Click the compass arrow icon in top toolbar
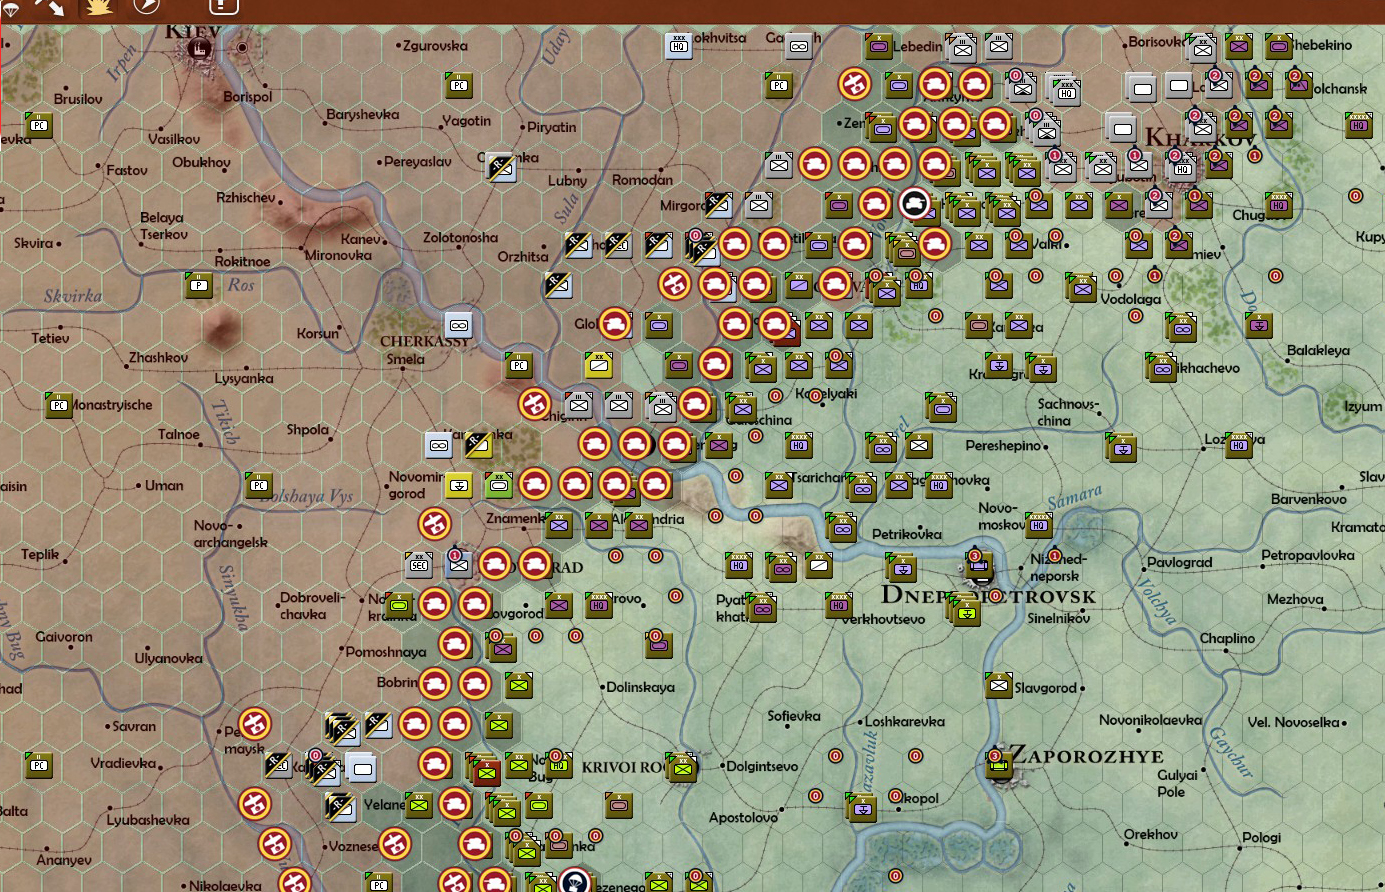The width and height of the screenshot is (1385, 892). tap(146, 5)
